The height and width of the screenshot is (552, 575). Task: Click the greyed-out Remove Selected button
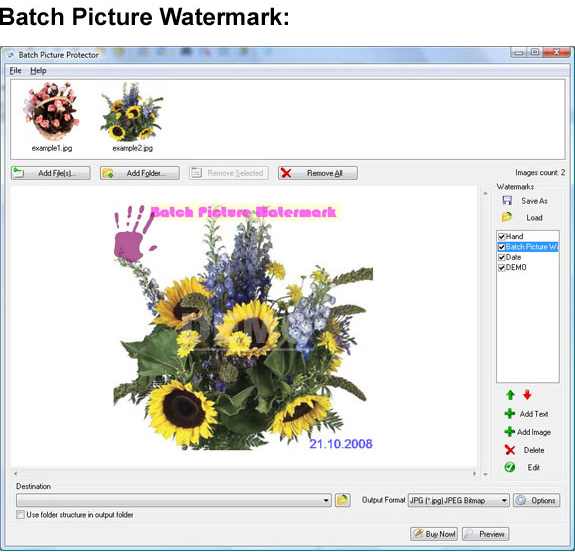click(229, 173)
